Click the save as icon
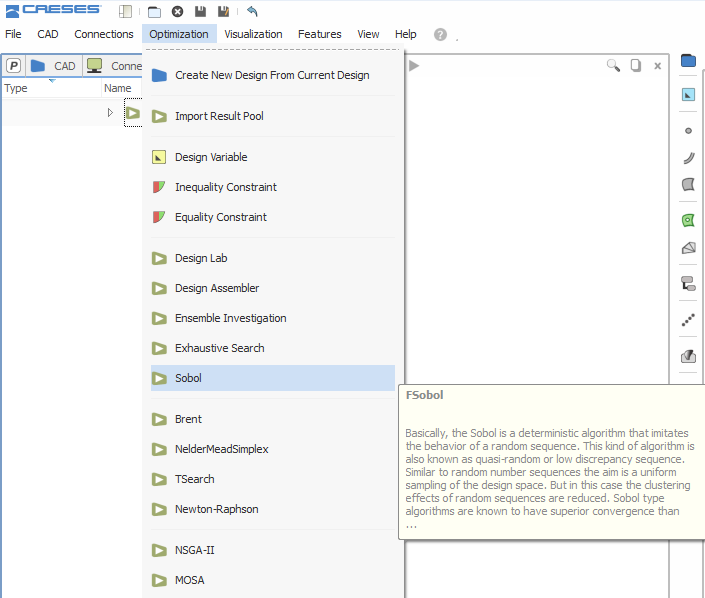705x598 pixels. point(223,11)
